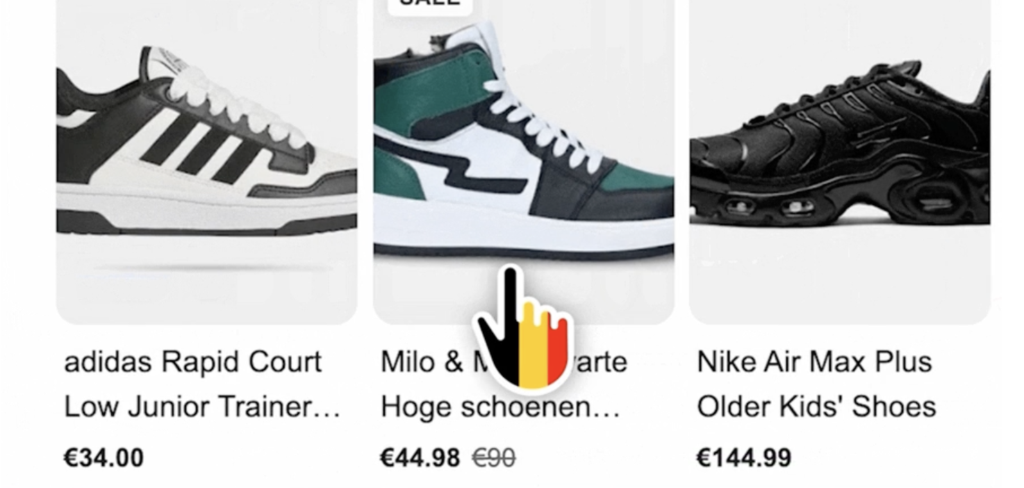Click the Older Kids' Shoes subtitle text

coord(816,407)
